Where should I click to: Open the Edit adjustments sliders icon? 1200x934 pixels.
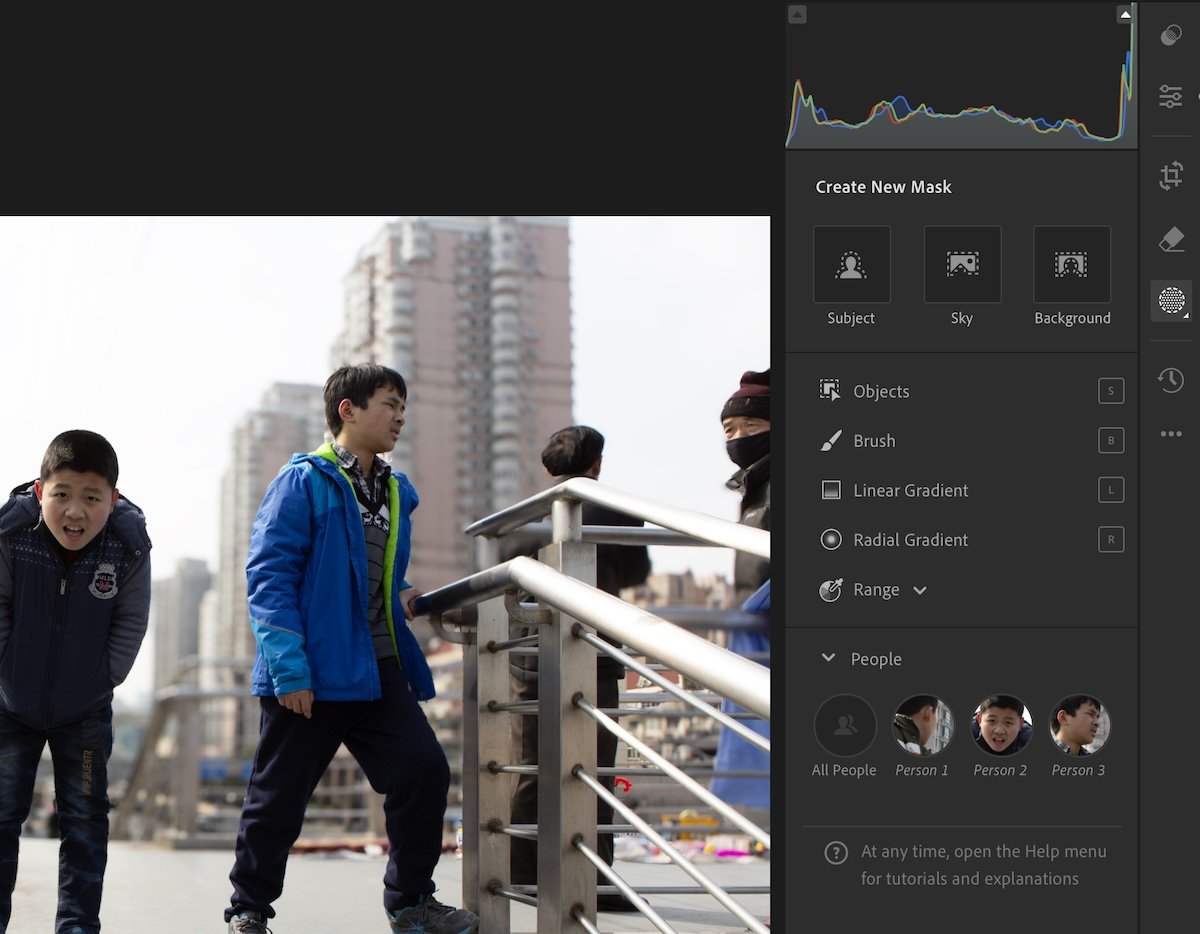click(1170, 96)
